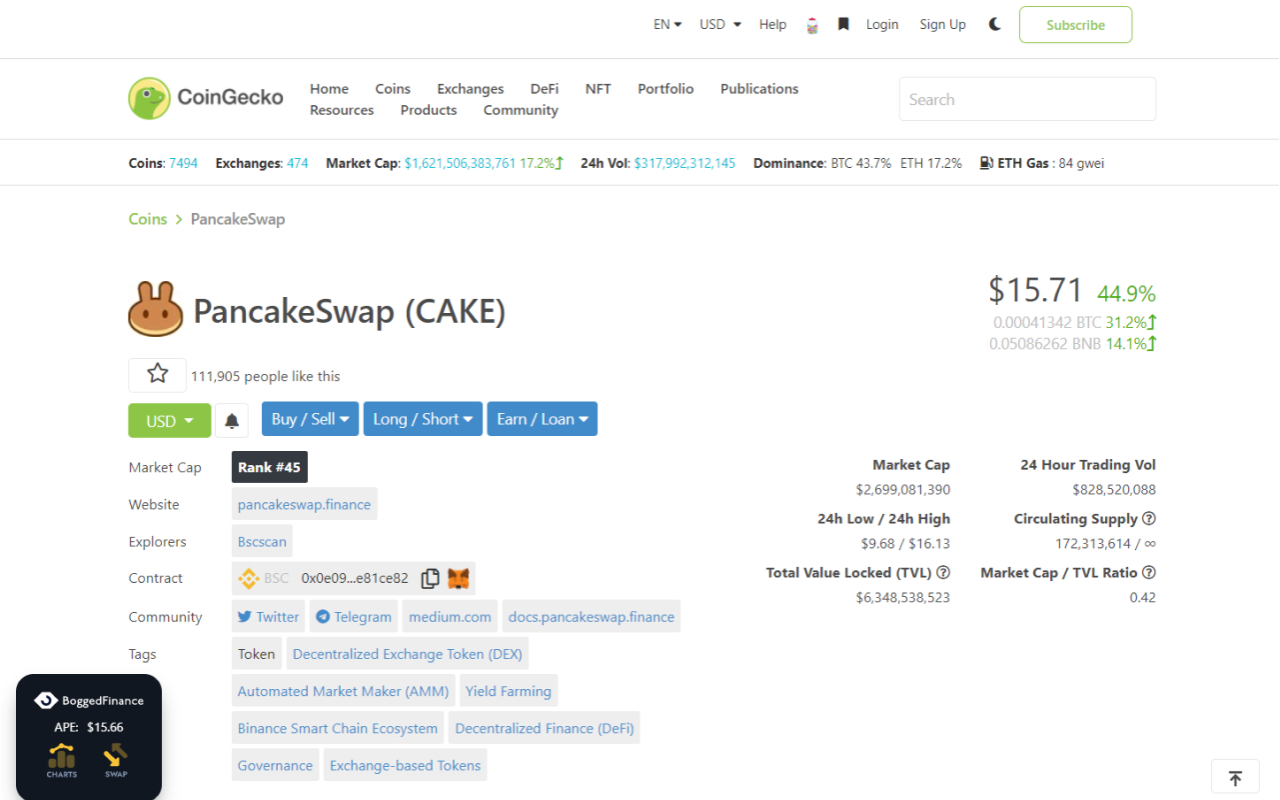The width and height of the screenshot is (1280, 800).
Task: Open the Products menu
Action: [429, 110]
